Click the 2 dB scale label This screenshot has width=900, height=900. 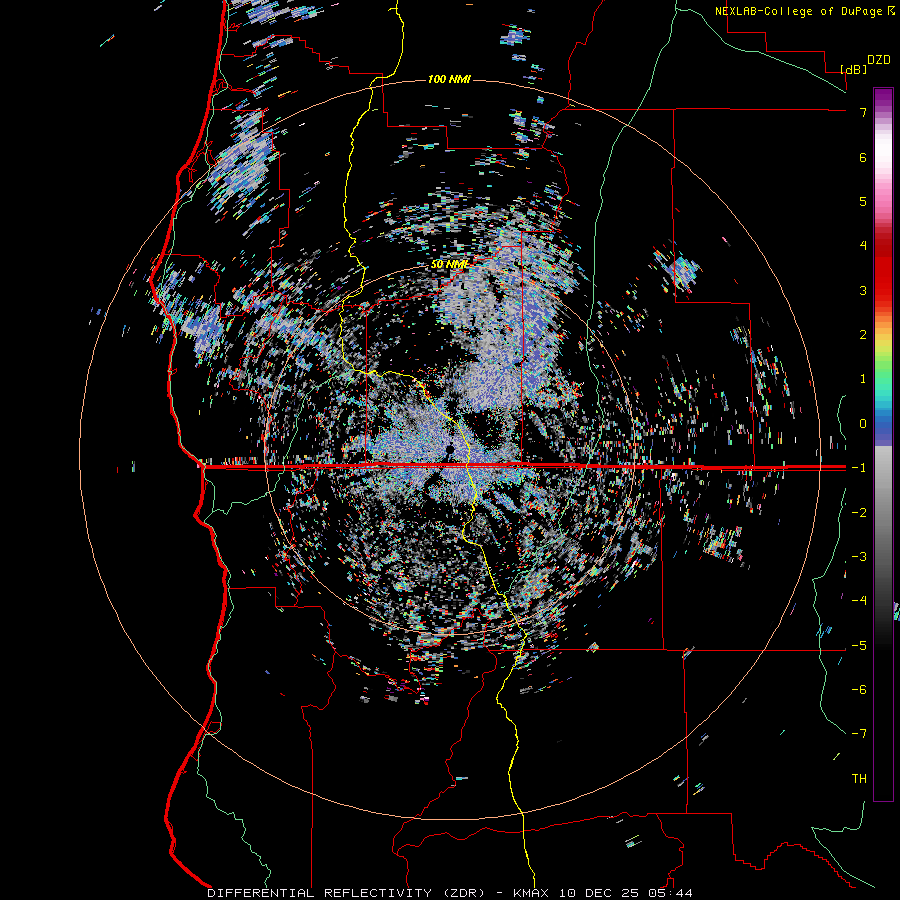pos(863,335)
